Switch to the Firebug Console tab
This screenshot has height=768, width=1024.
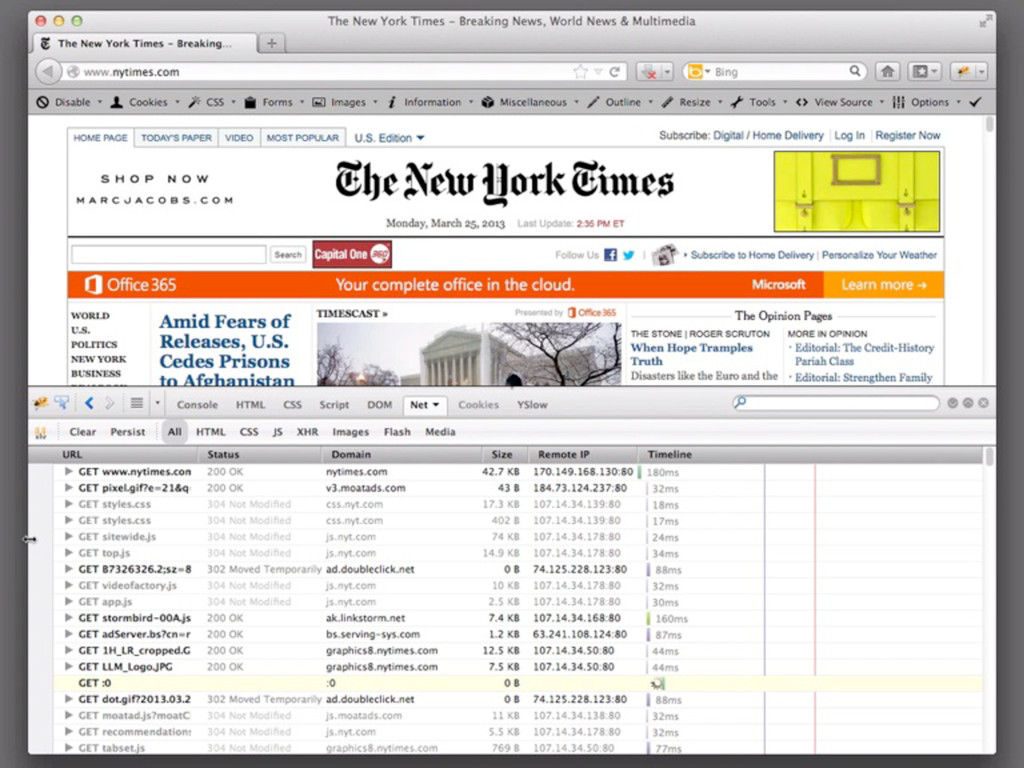click(x=197, y=405)
